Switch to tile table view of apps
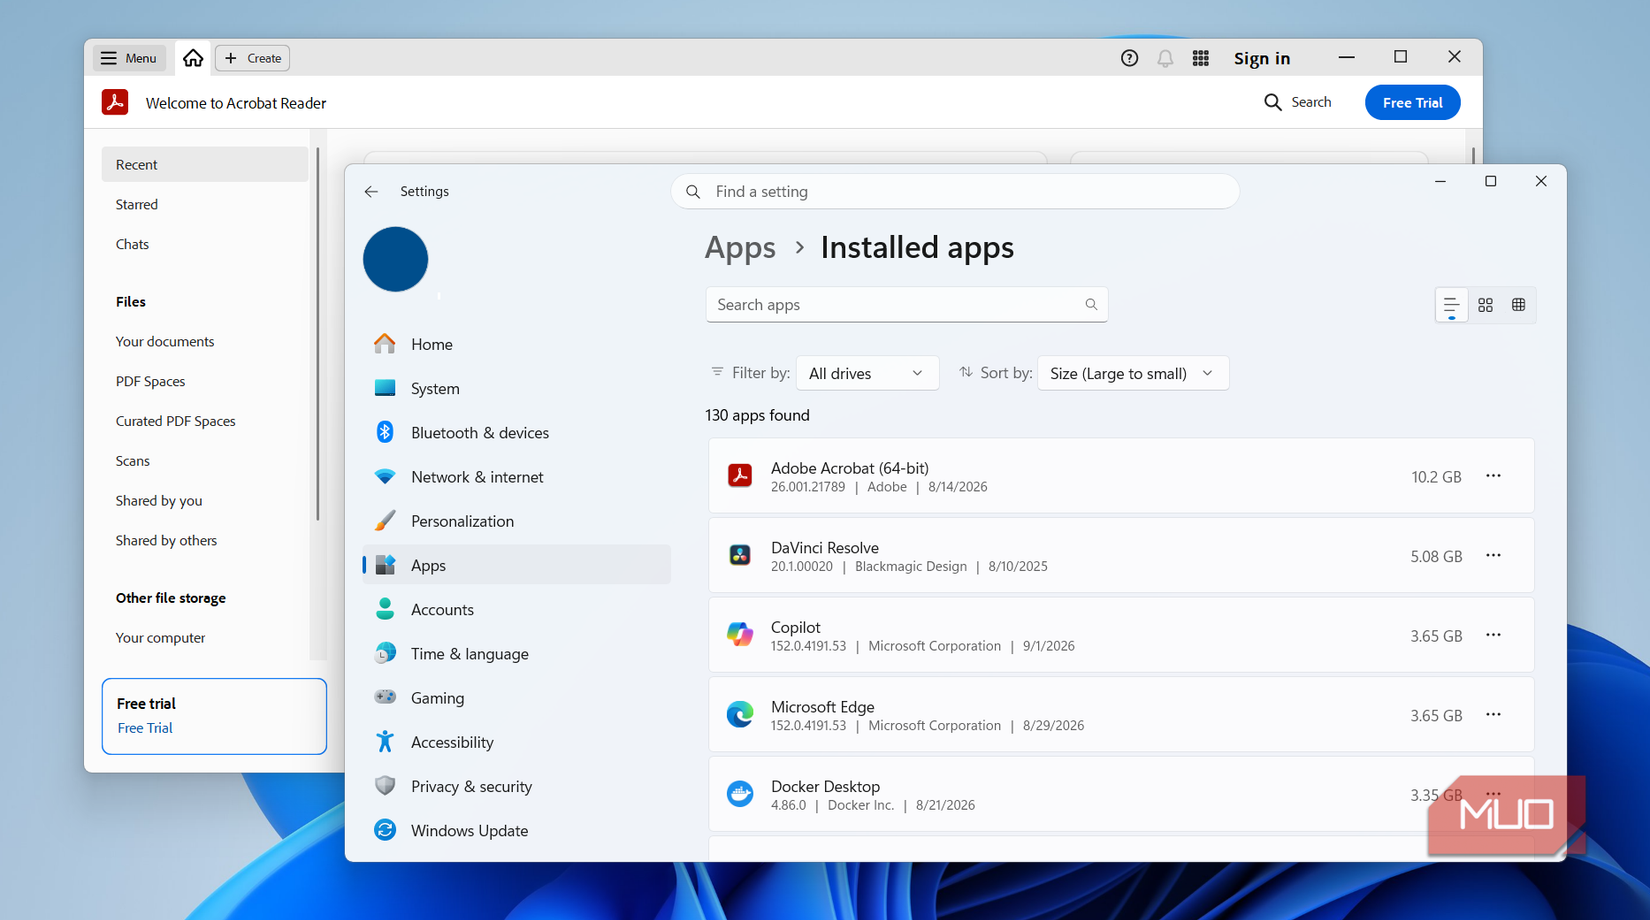 1518,305
